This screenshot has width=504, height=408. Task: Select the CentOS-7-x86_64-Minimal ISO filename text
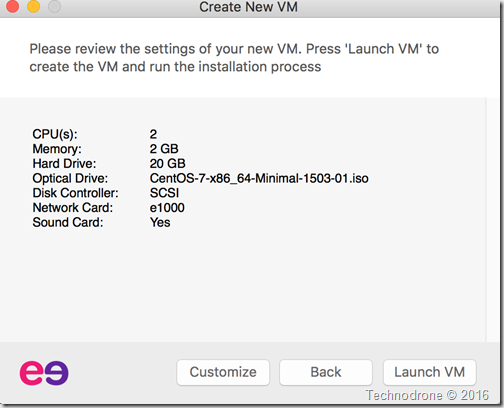259,178
